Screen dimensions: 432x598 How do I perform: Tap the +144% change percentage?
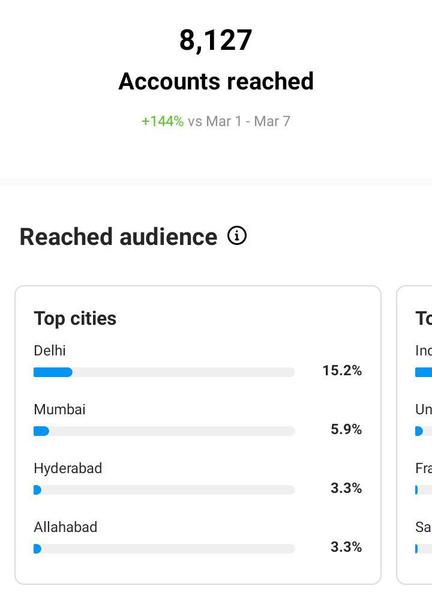[162, 121]
